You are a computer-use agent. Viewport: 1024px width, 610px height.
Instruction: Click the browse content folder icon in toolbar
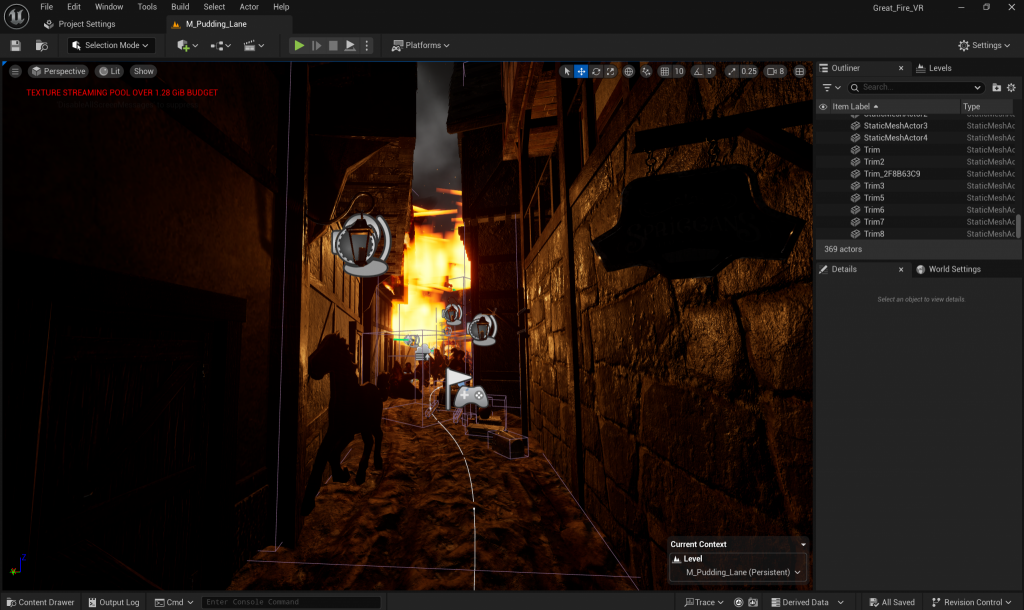(42, 45)
